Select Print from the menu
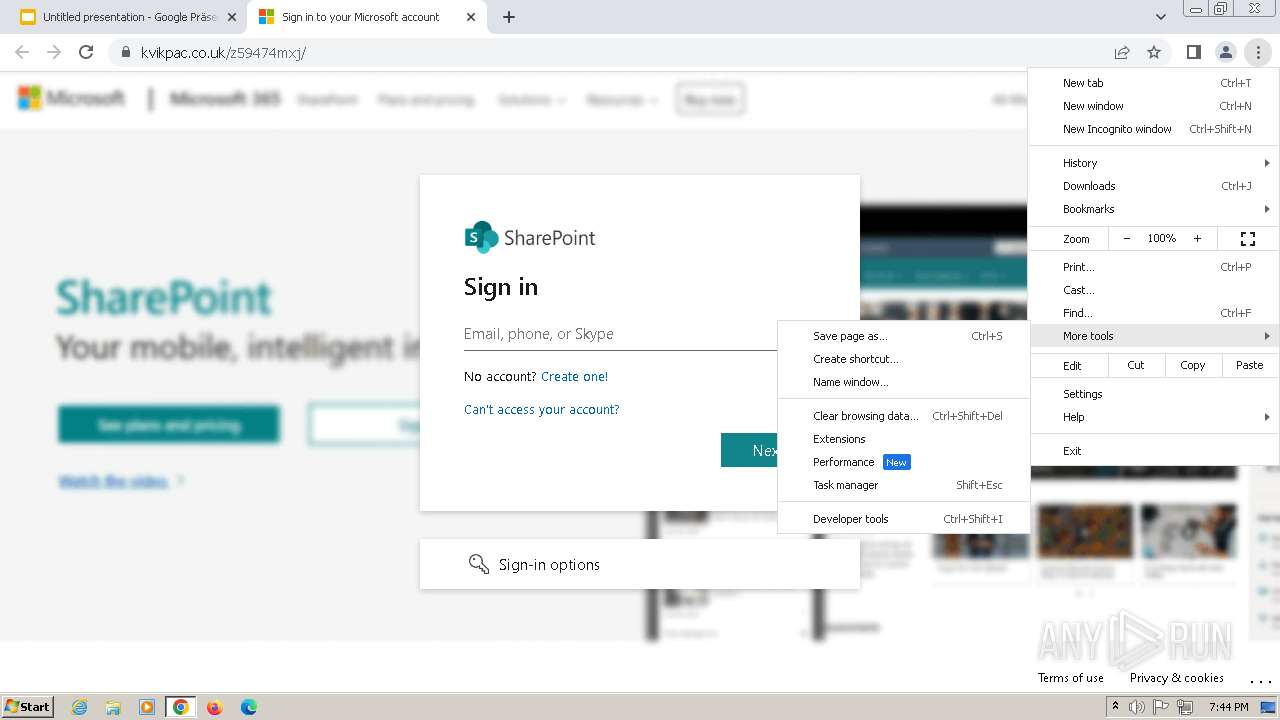 pos(1154,267)
